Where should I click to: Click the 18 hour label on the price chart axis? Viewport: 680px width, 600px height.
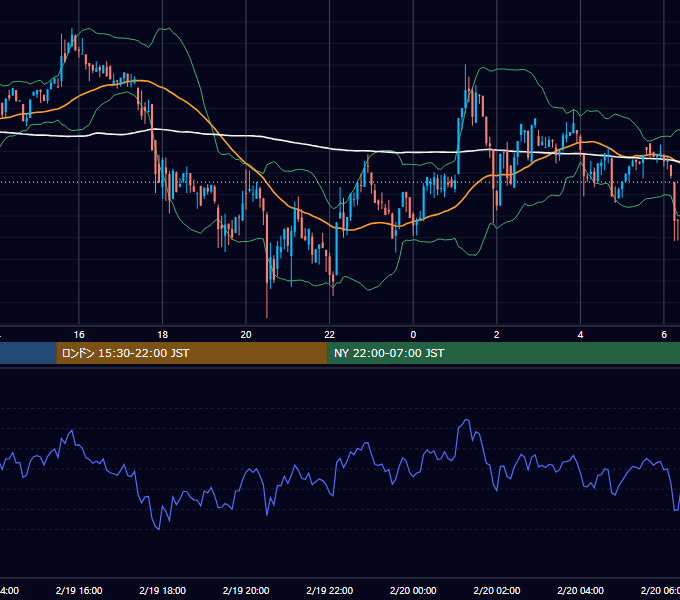[x=162, y=335]
